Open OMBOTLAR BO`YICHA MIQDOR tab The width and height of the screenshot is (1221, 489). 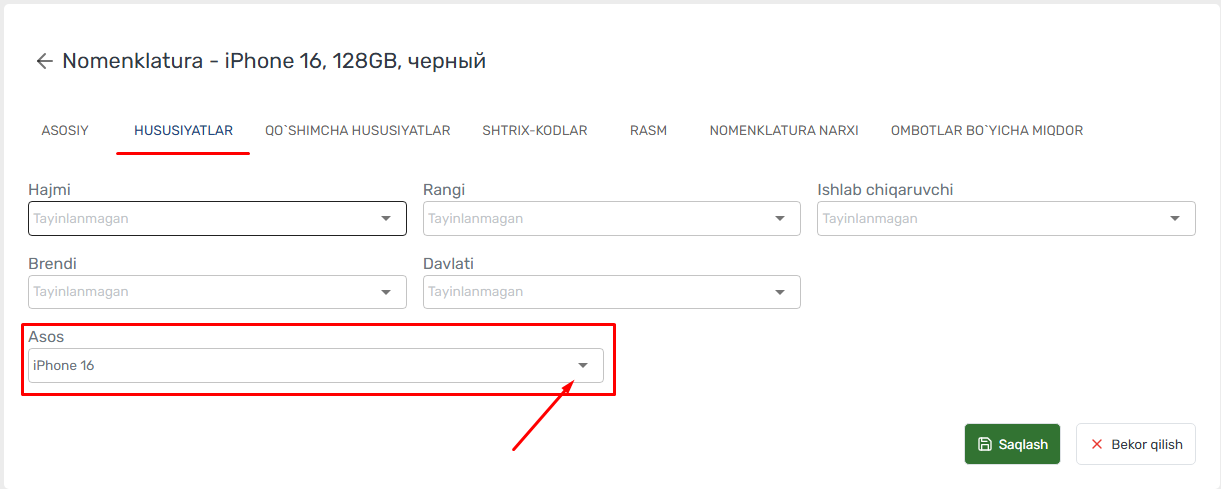(x=987, y=130)
